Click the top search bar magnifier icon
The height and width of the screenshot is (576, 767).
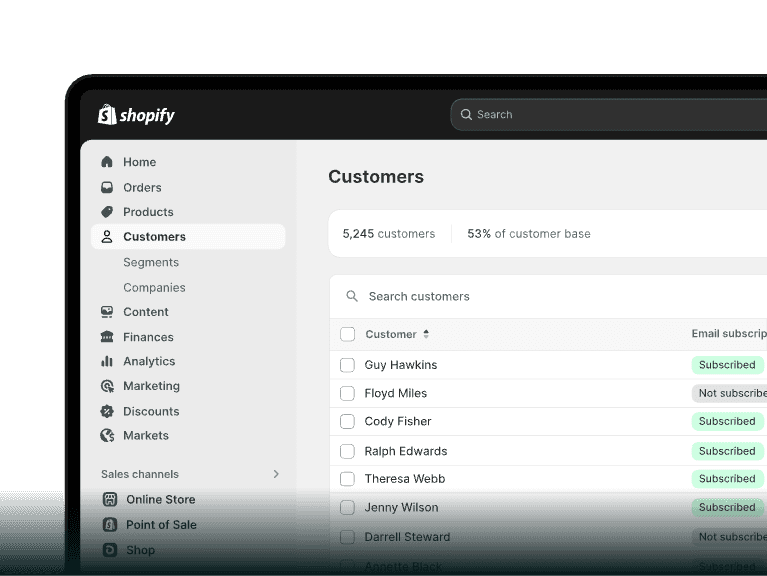(466, 114)
